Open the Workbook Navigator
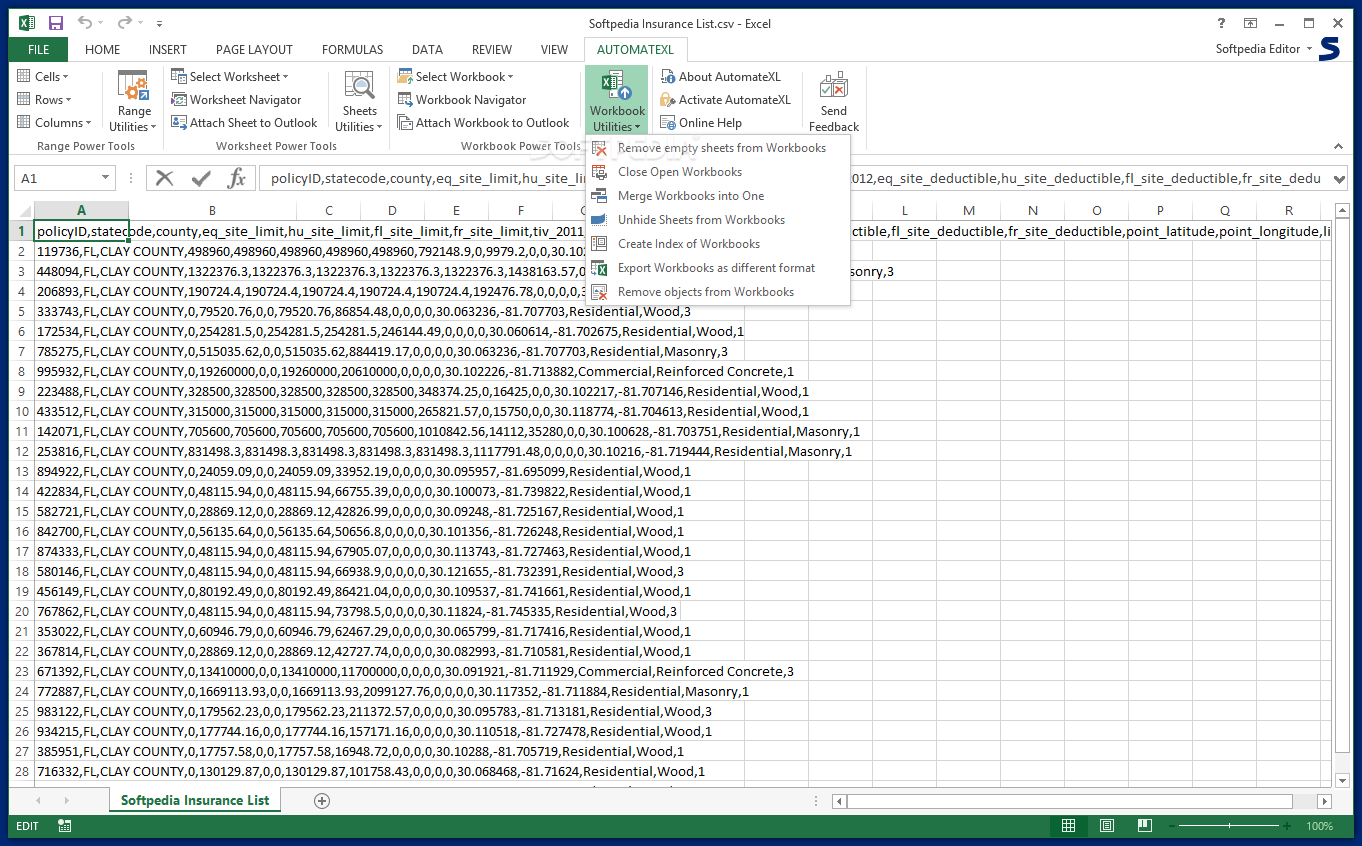The width and height of the screenshot is (1362, 846). point(462,100)
